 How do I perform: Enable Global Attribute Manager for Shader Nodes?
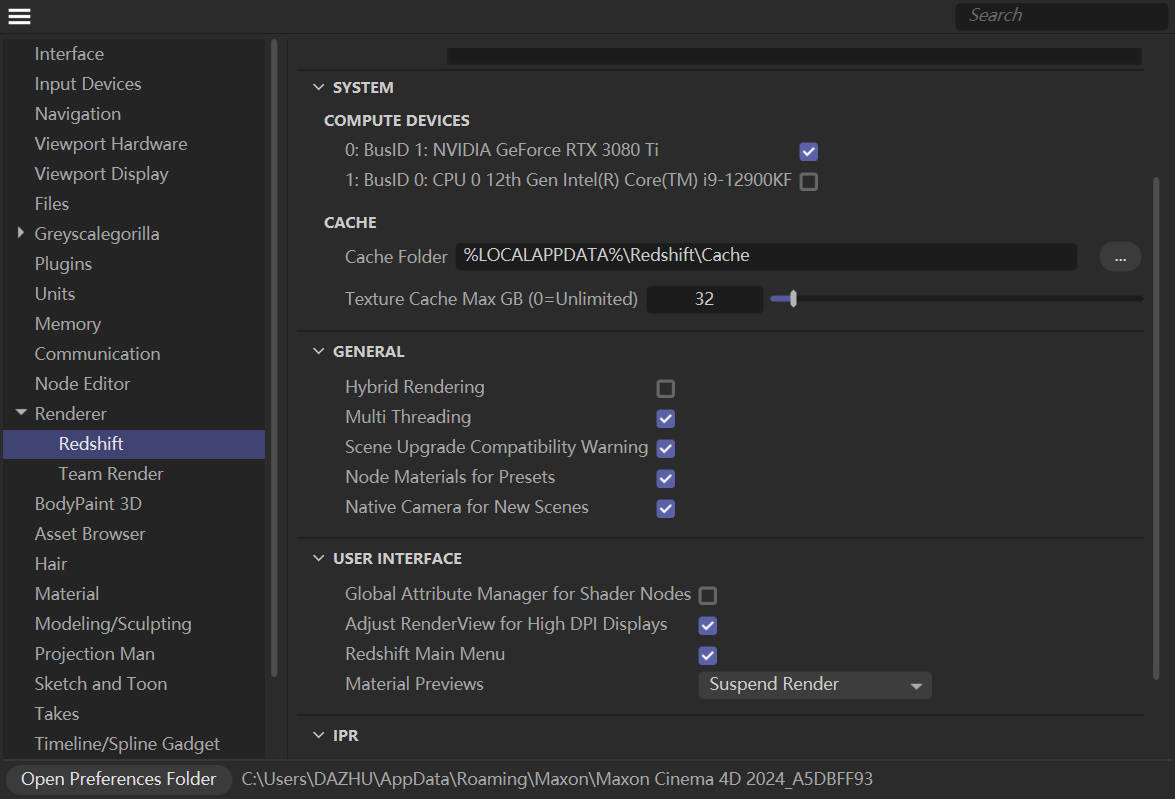coord(707,594)
